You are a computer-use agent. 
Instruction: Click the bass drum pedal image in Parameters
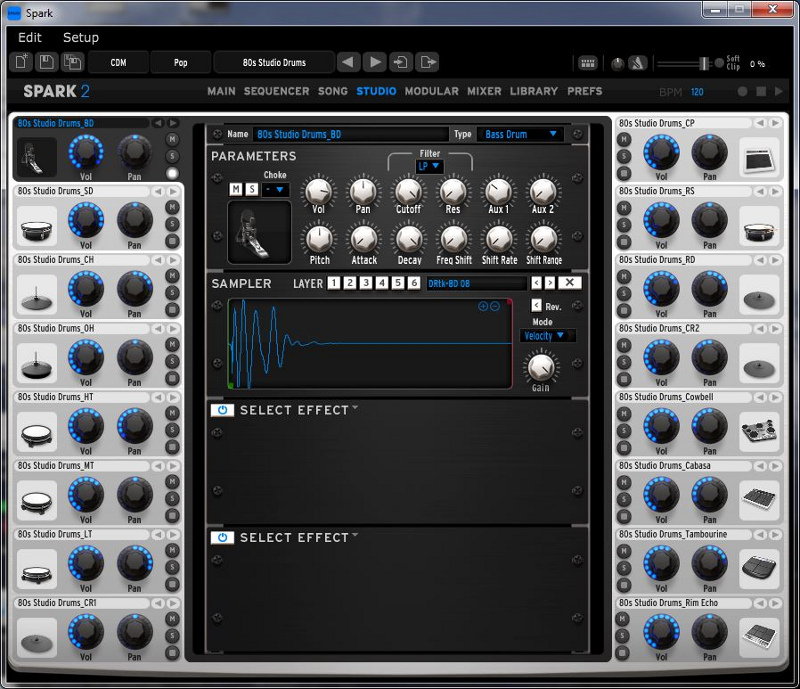[x=259, y=232]
